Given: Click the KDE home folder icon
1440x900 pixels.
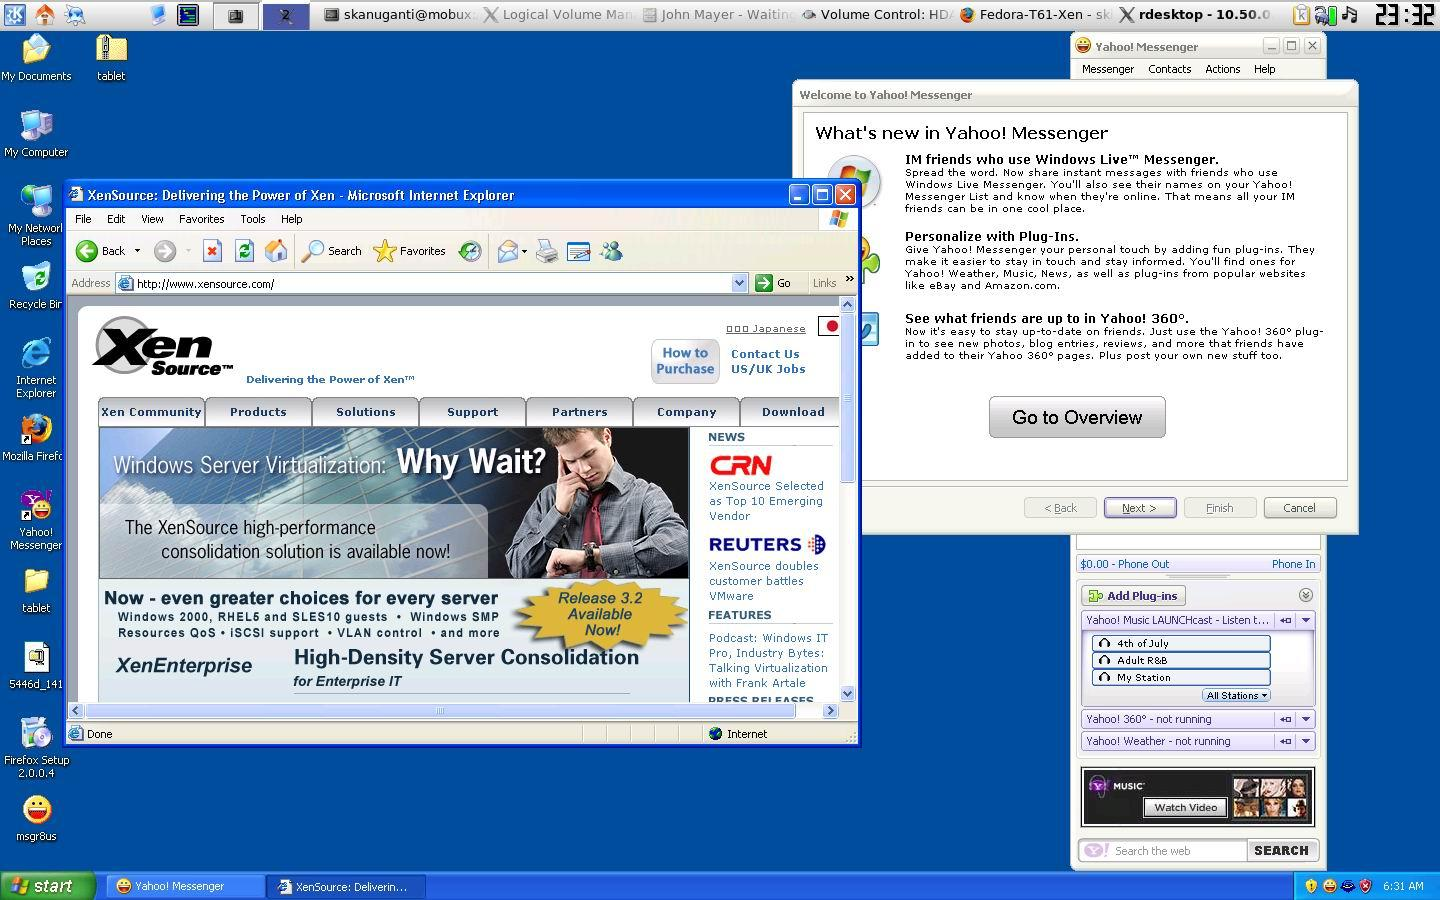Looking at the screenshot, I should [45, 14].
